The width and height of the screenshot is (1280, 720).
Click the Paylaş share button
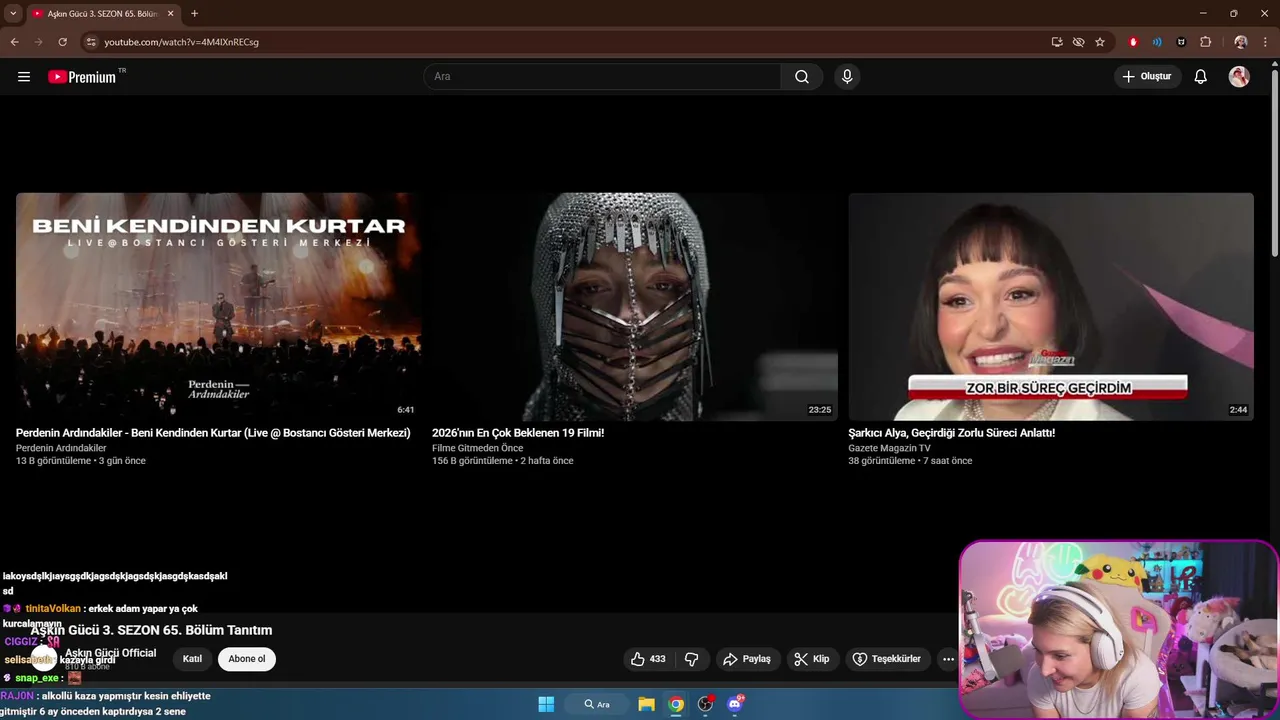(747, 659)
